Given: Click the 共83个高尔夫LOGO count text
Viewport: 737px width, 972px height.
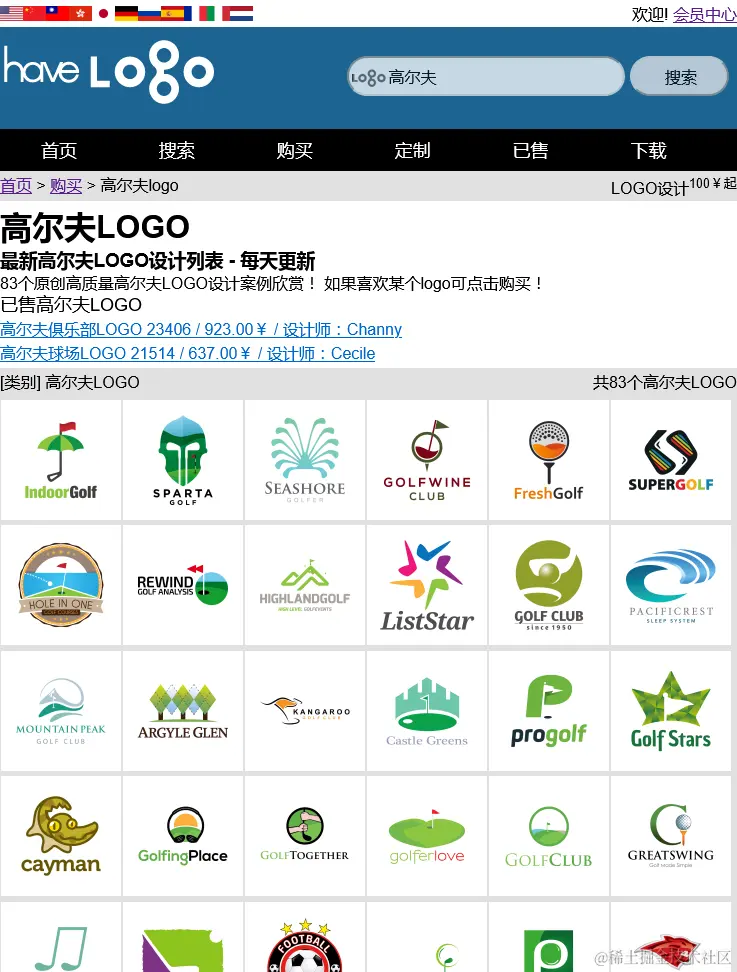Looking at the screenshot, I should click(x=664, y=382).
